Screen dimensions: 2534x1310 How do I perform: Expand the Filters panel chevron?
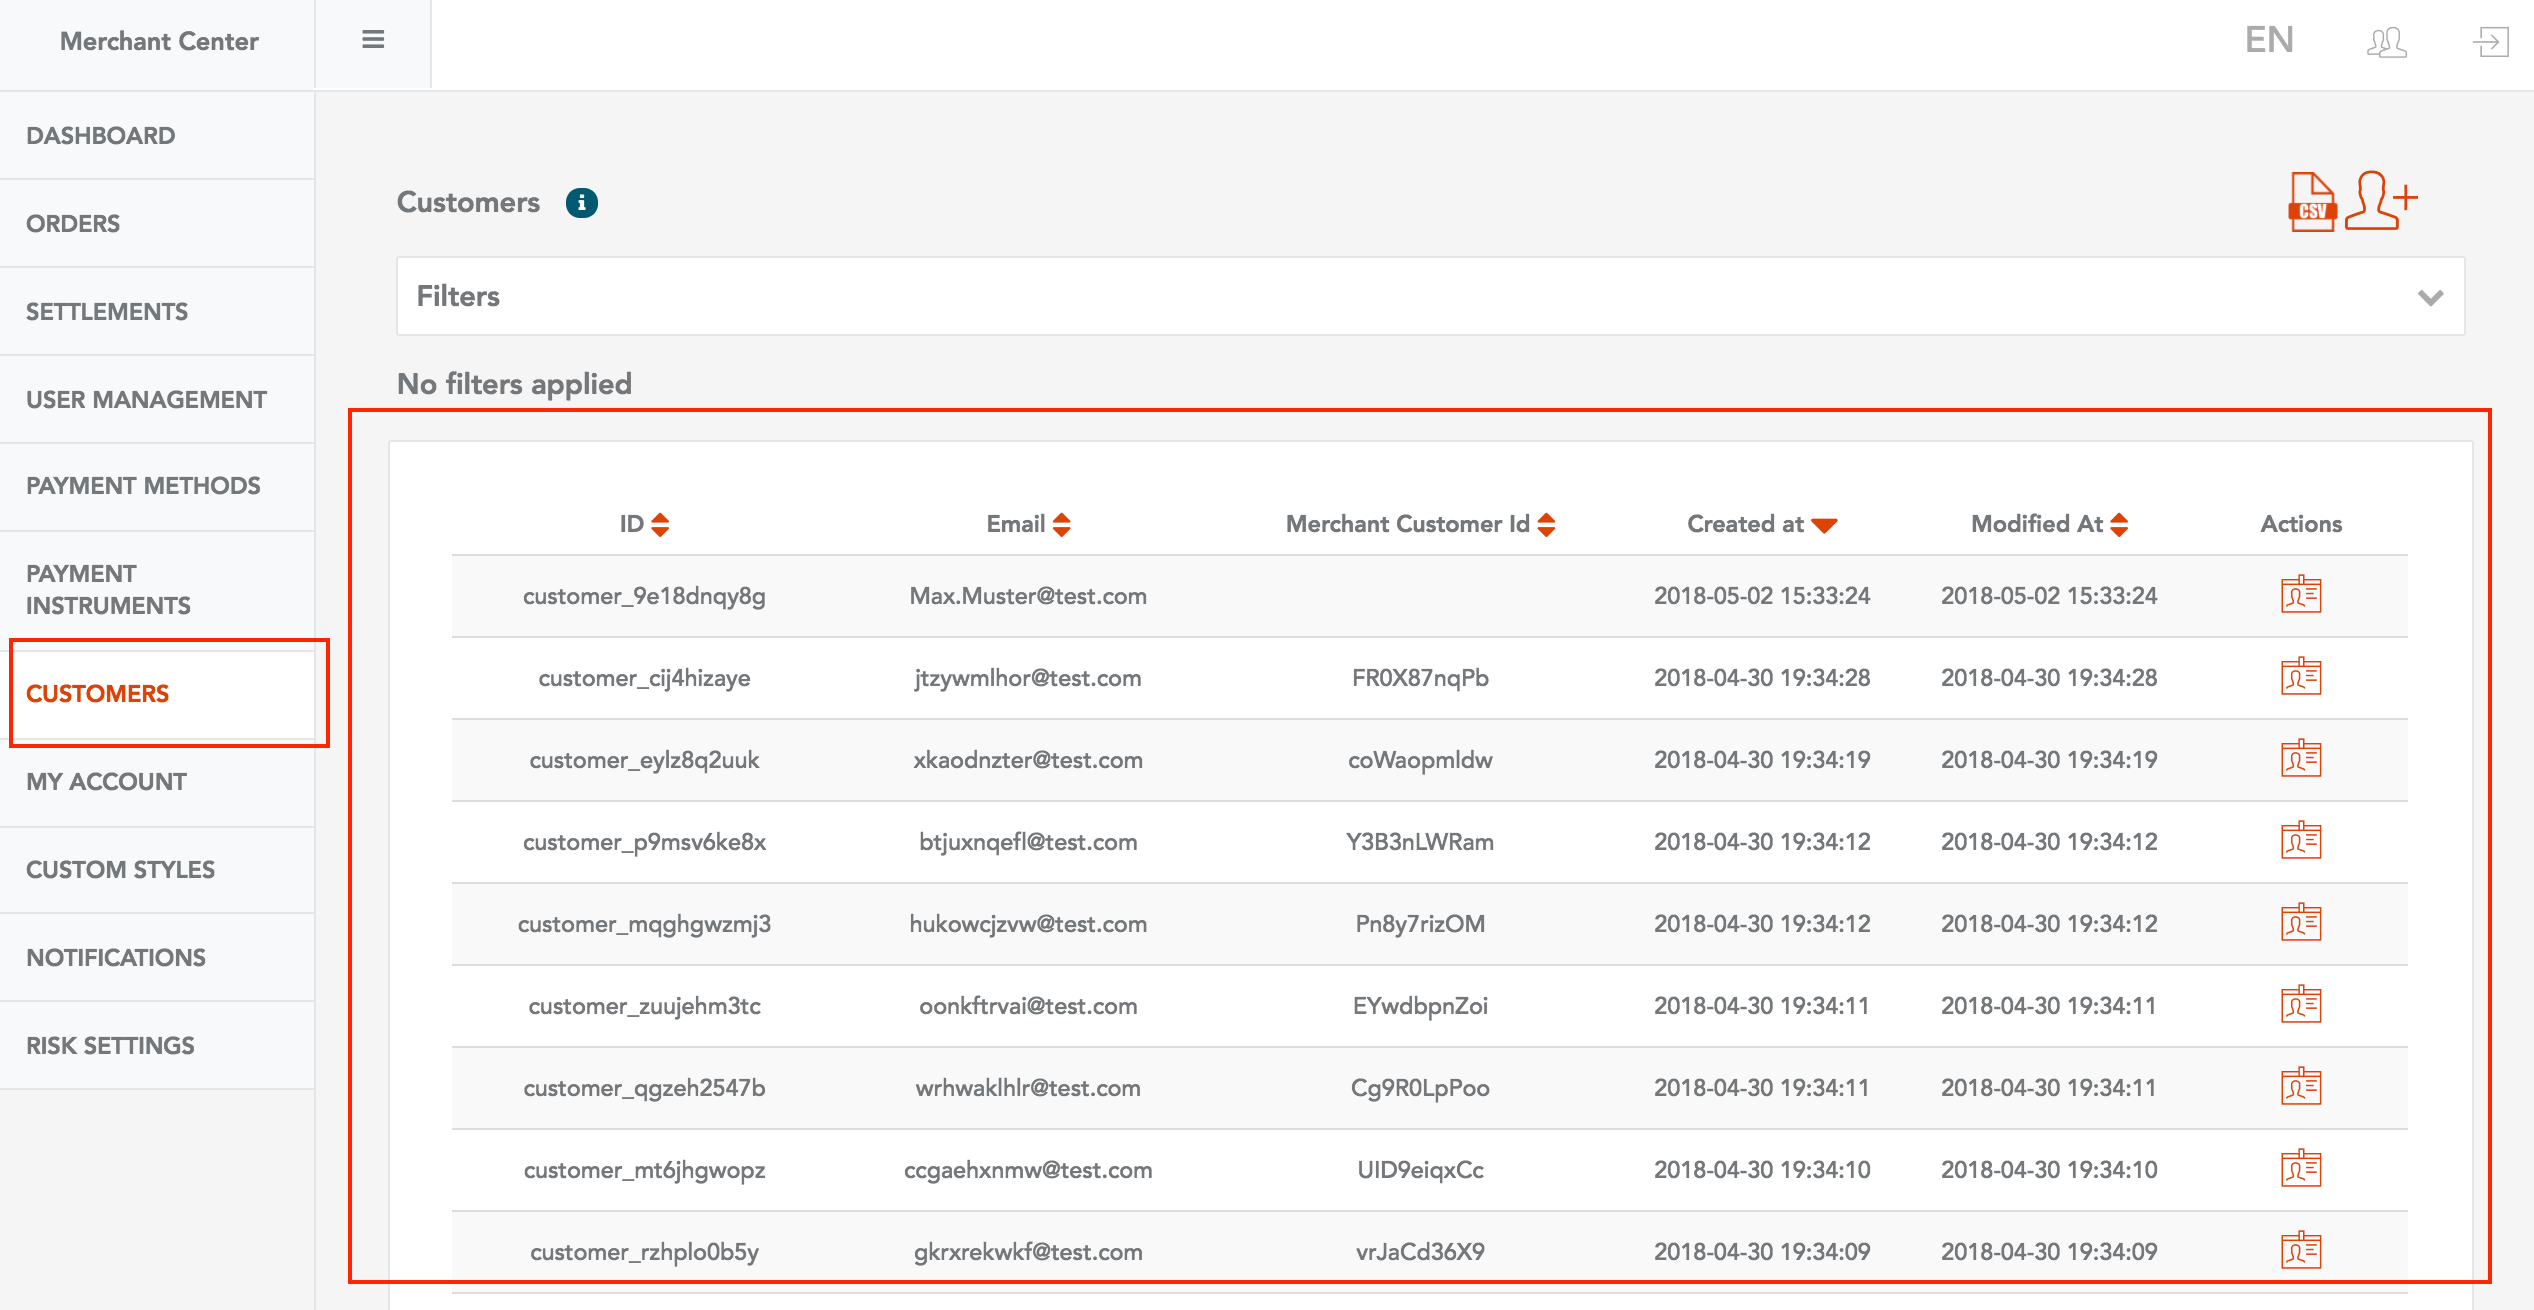[x=2430, y=297]
